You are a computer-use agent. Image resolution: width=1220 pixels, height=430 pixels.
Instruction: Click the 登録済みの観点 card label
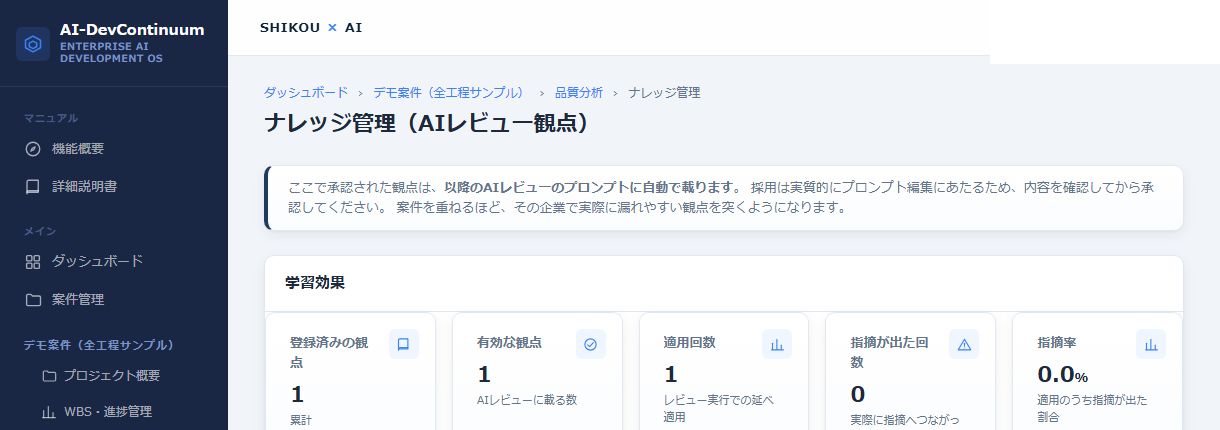(329, 352)
